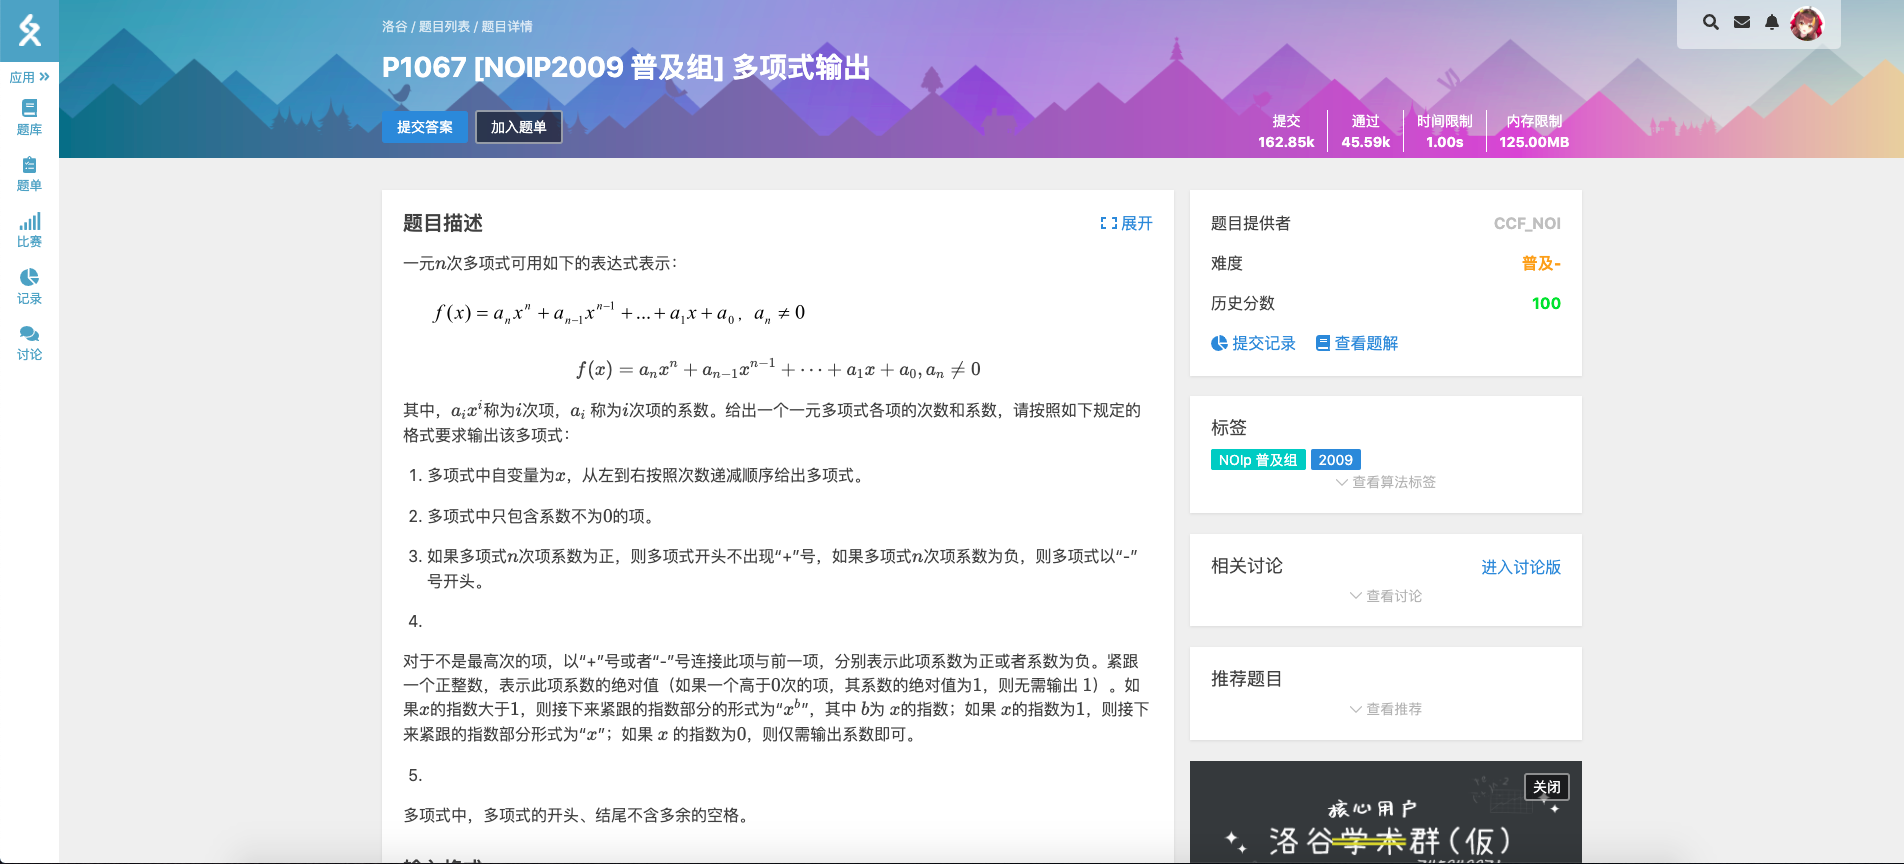Click 展开 to expand problem description
The image size is (1904, 864).
(x=1126, y=223)
